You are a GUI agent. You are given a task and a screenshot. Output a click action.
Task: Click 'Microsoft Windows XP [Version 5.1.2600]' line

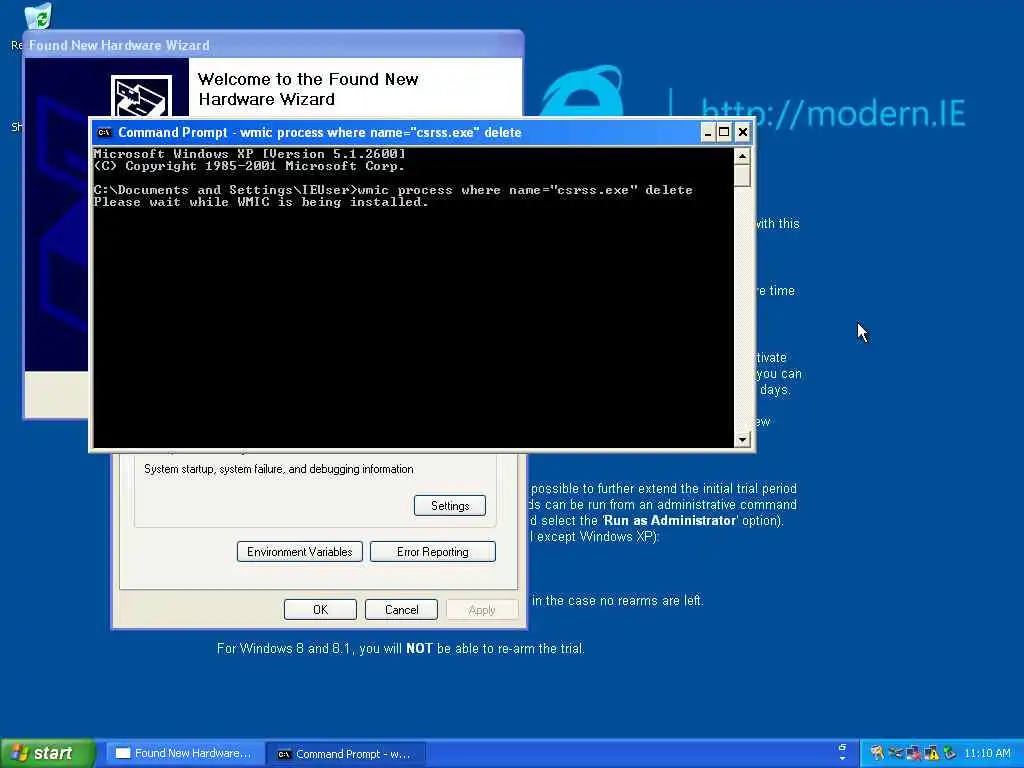point(249,154)
